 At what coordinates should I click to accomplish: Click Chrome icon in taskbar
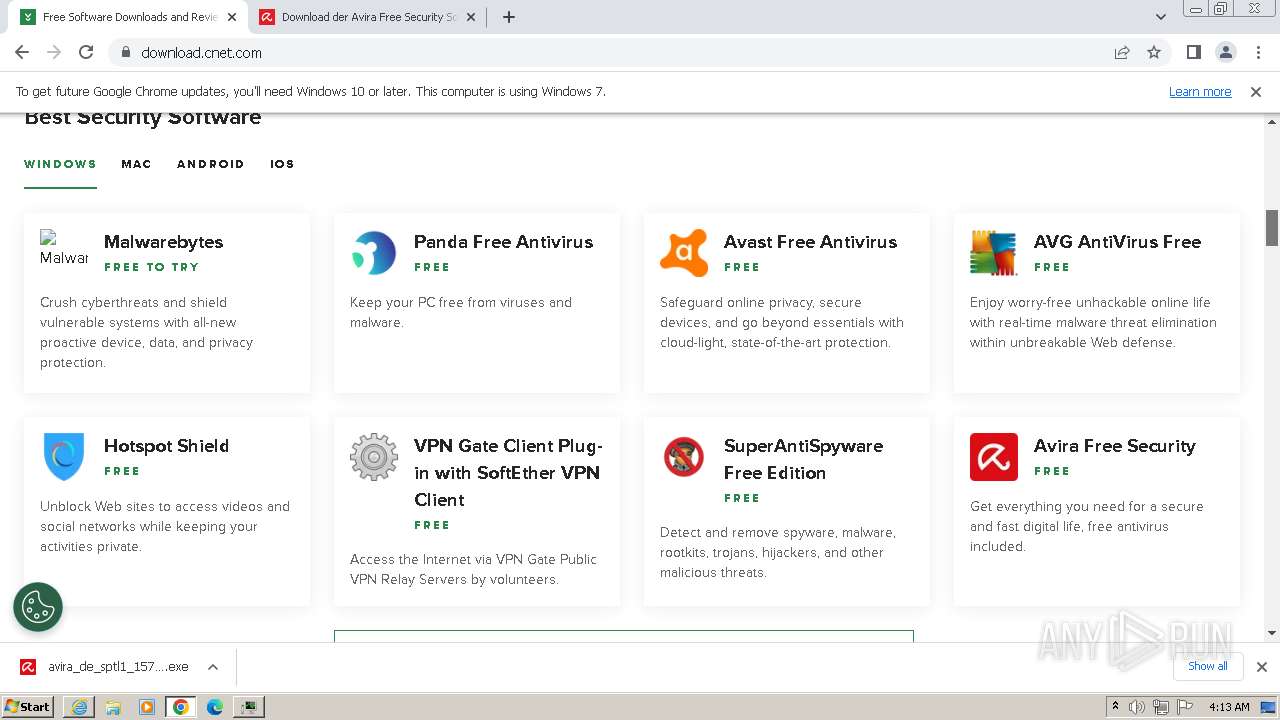tap(181, 707)
